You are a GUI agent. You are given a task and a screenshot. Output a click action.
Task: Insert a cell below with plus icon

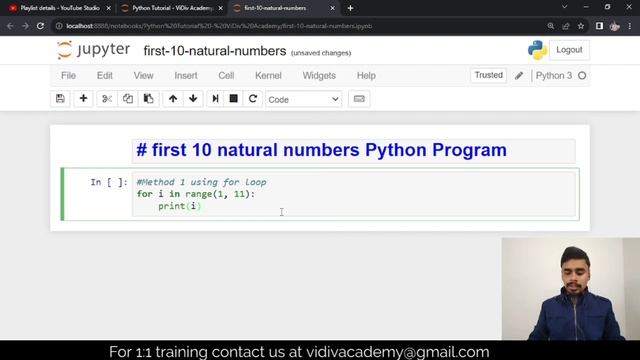(x=83, y=99)
